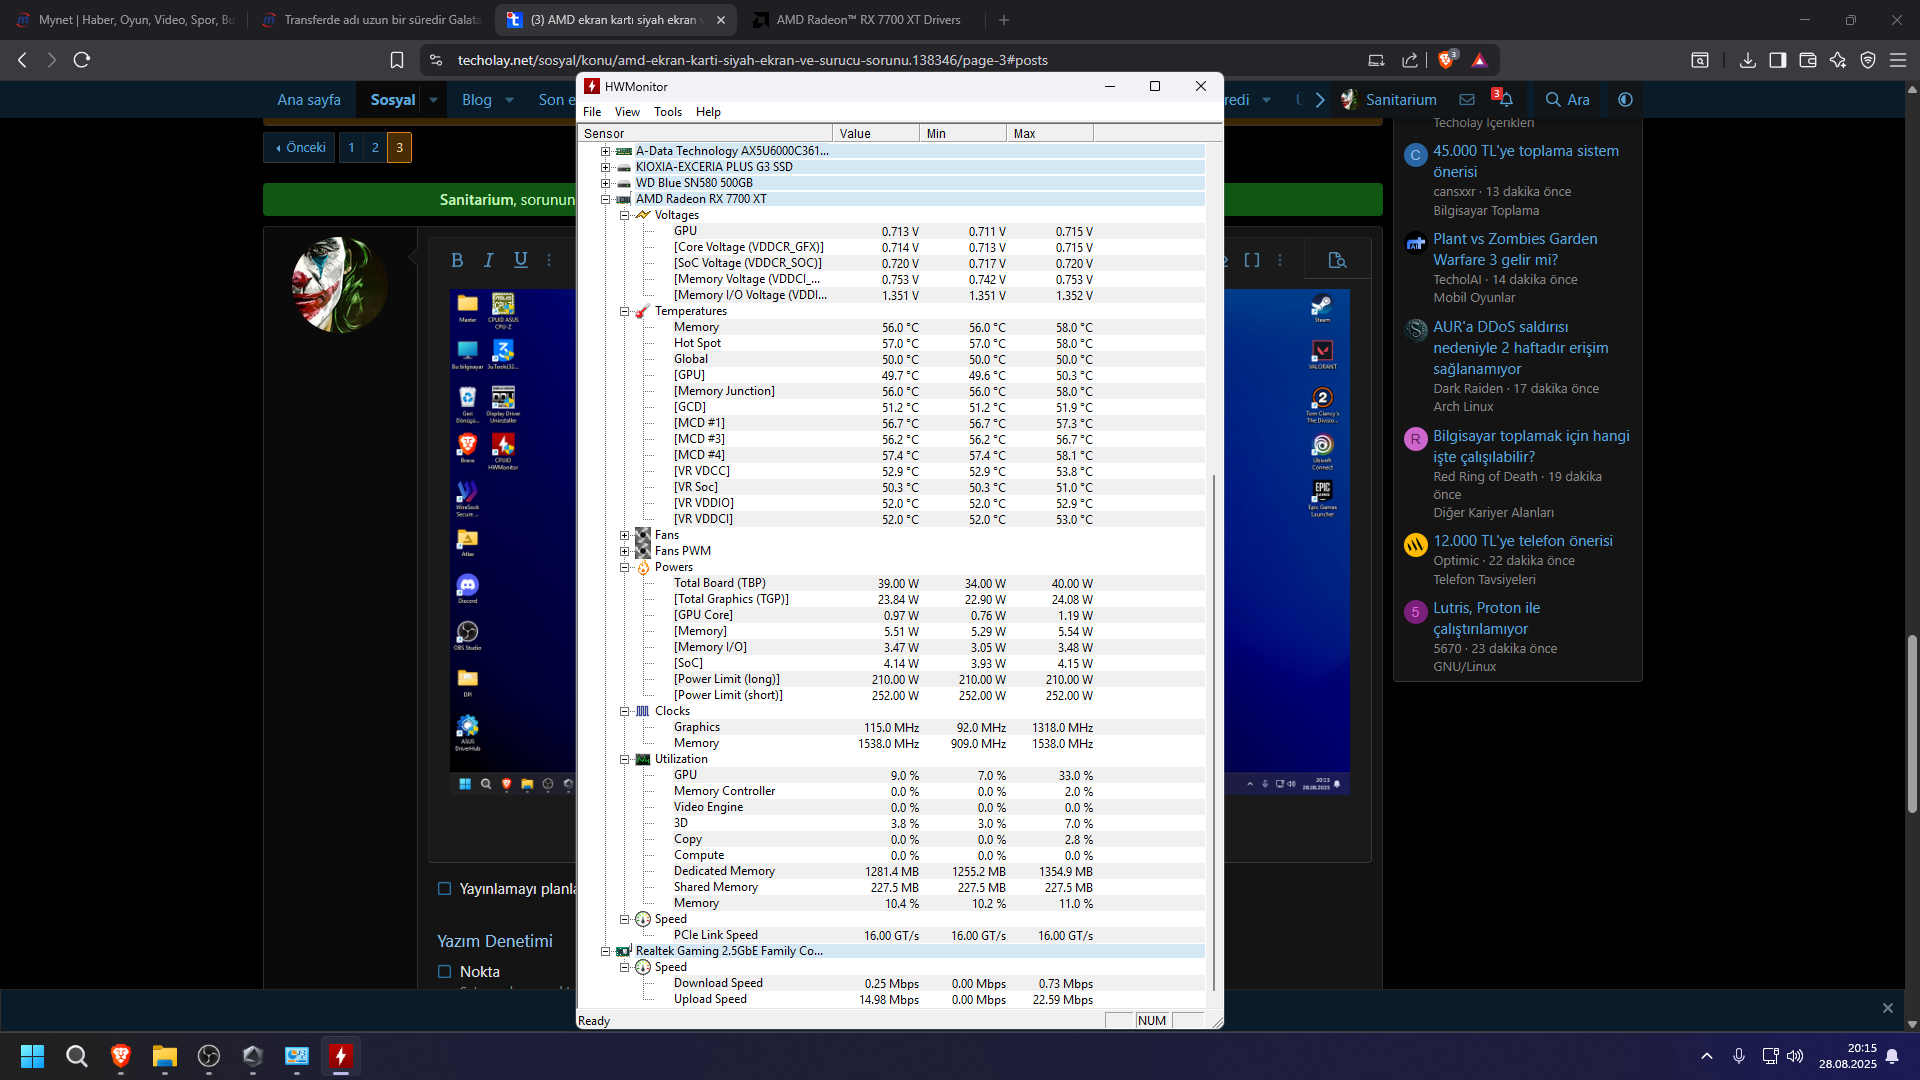Click the Ara search button
Viewport: 1920px width, 1080px height.
click(x=1567, y=99)
